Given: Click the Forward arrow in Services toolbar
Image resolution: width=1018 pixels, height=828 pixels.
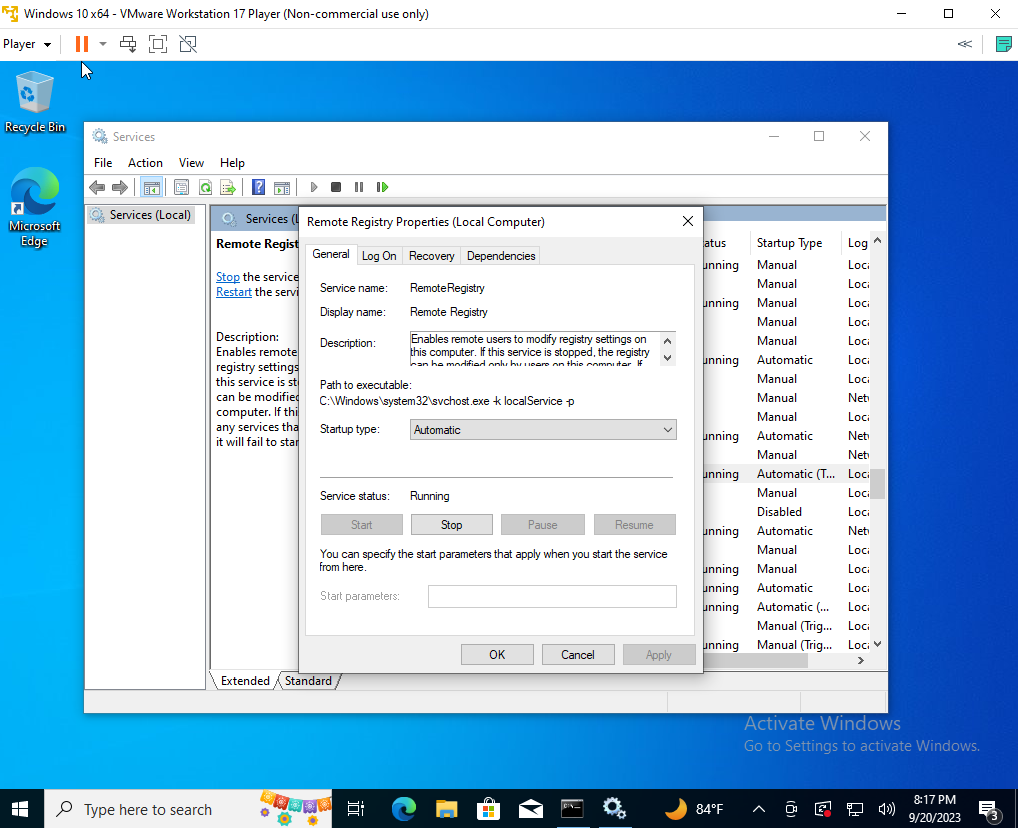Looking at the screenshot, I should pyautogui.click(x=120, y=188).
